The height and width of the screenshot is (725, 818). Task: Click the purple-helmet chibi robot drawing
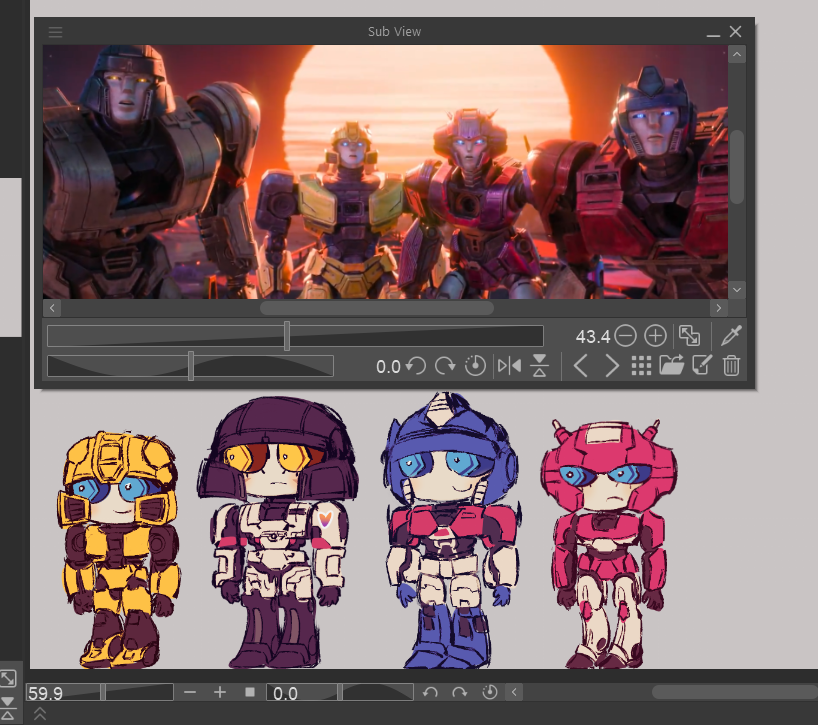click(x=278, y=533)
